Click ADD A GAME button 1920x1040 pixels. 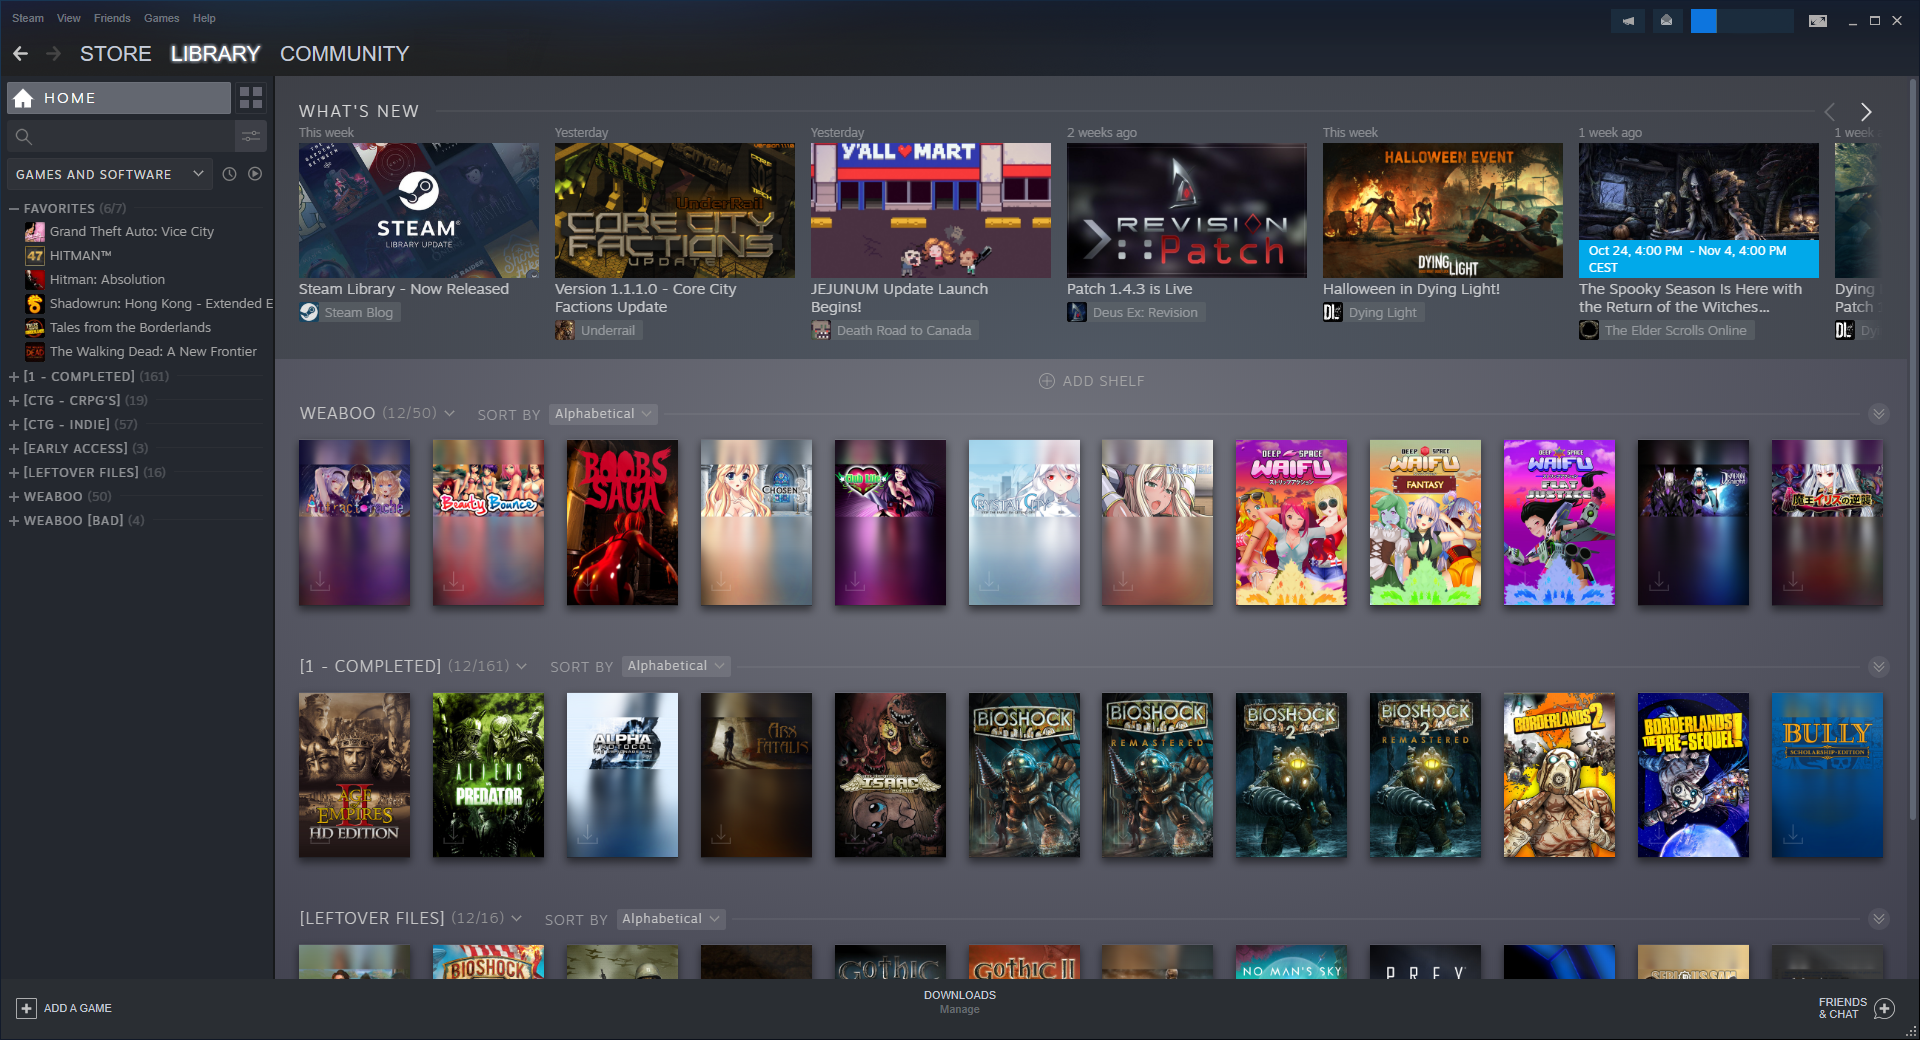64,1008
